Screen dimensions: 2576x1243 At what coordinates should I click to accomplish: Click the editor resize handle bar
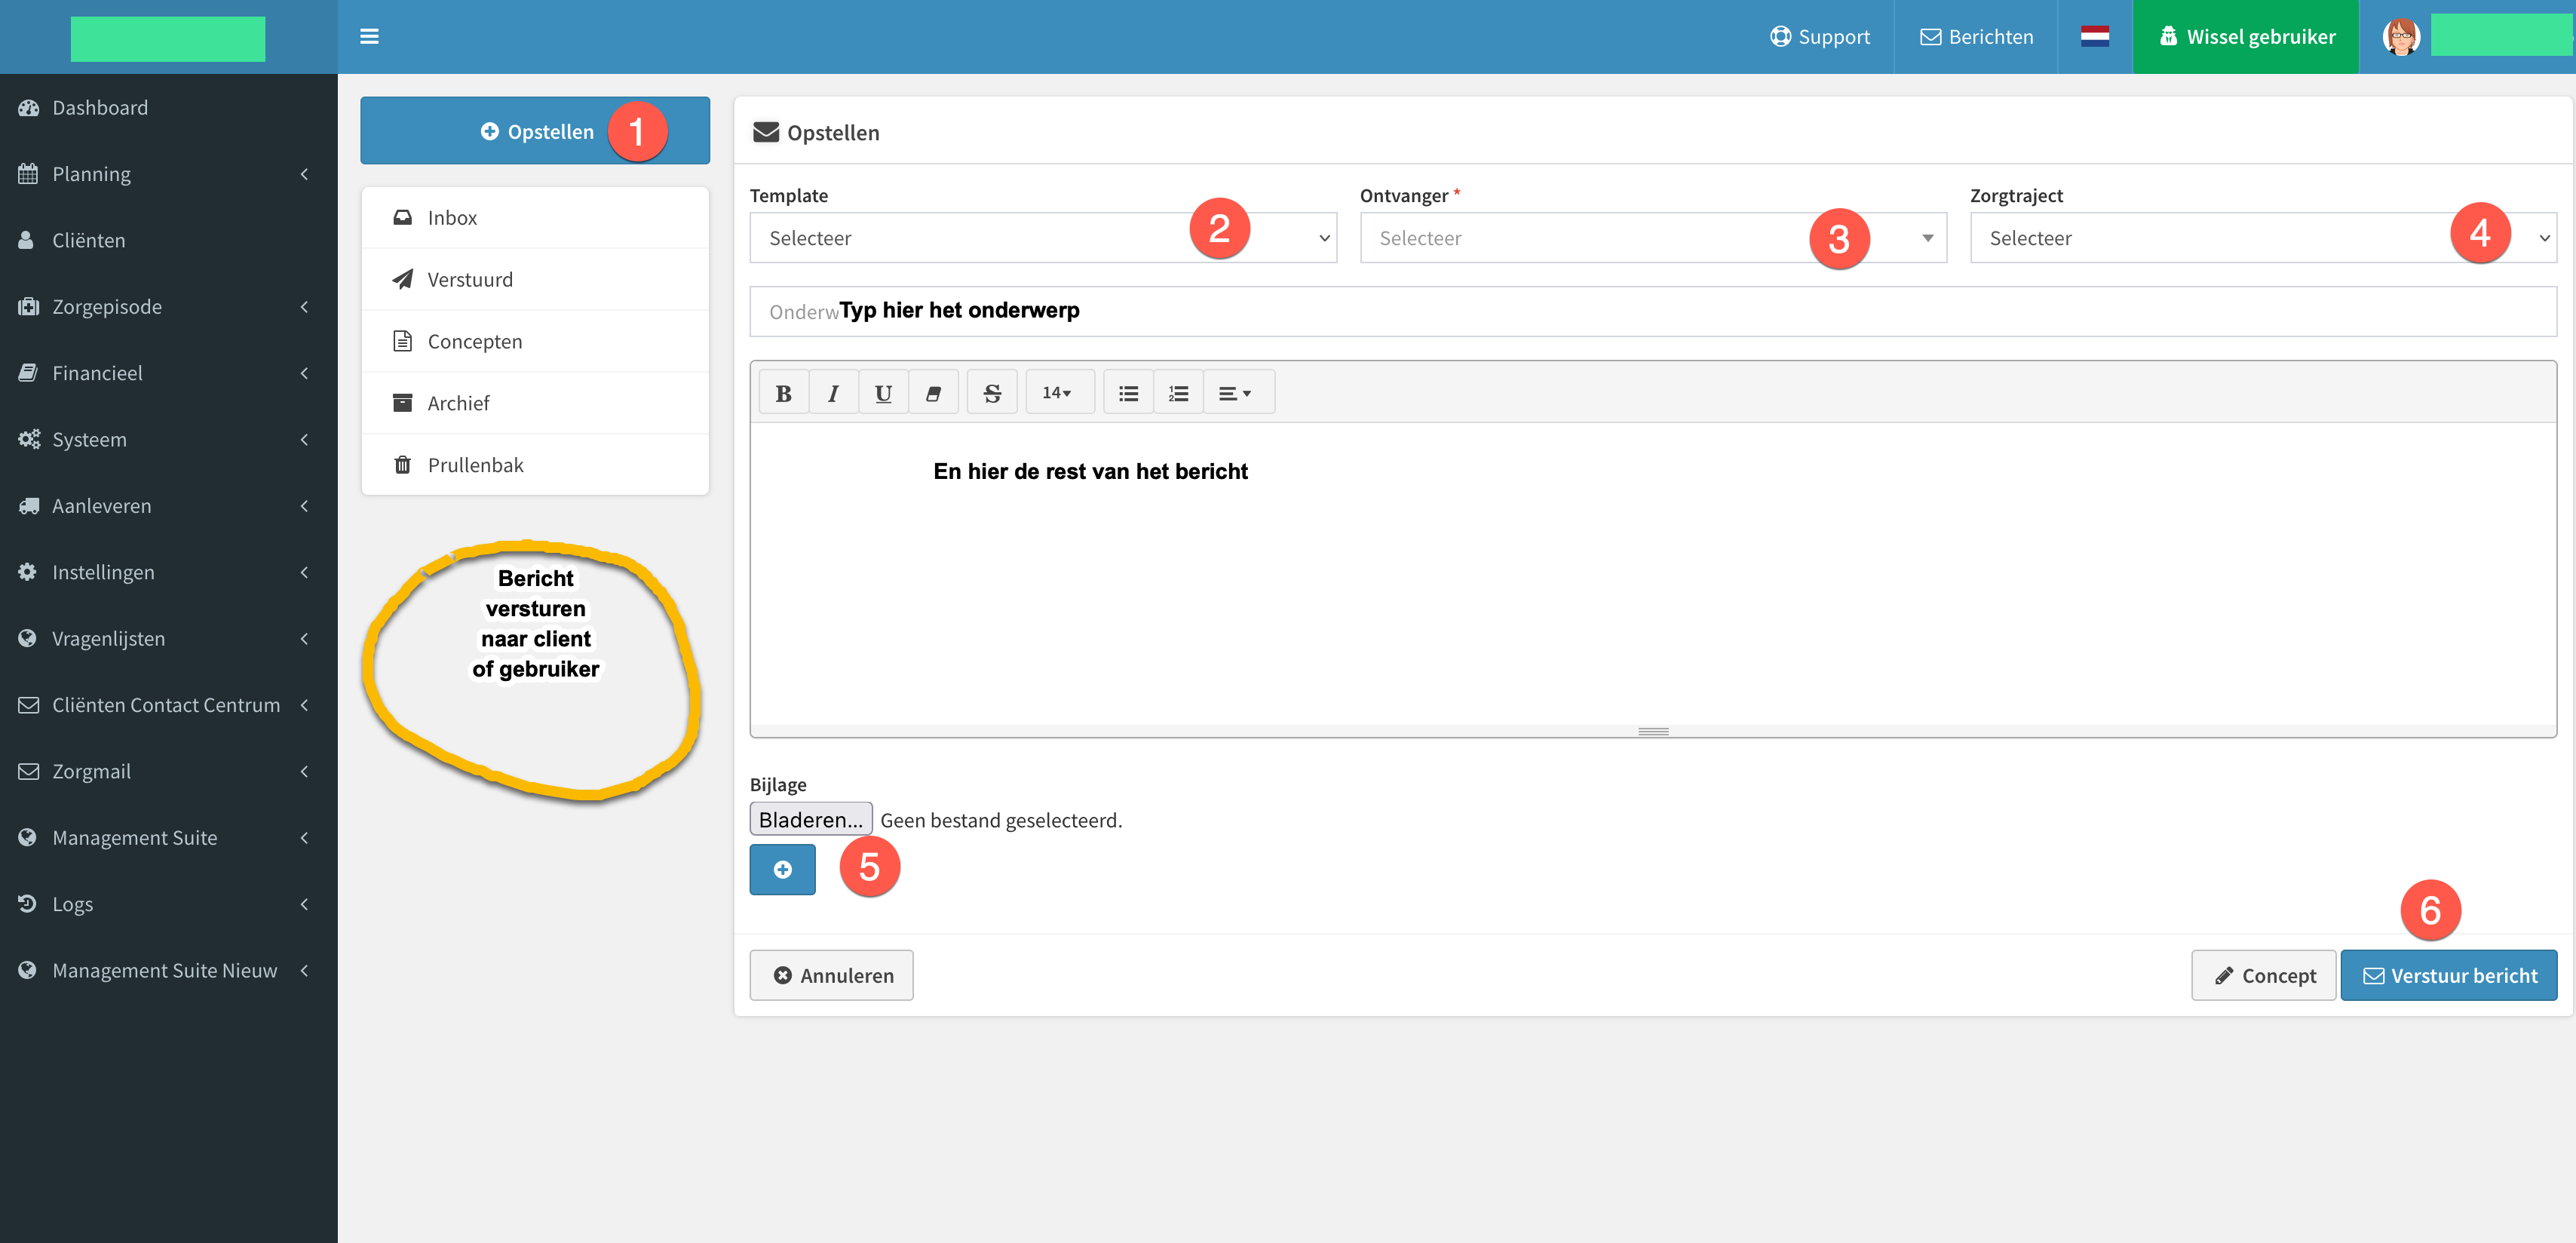click(1653, 731)
